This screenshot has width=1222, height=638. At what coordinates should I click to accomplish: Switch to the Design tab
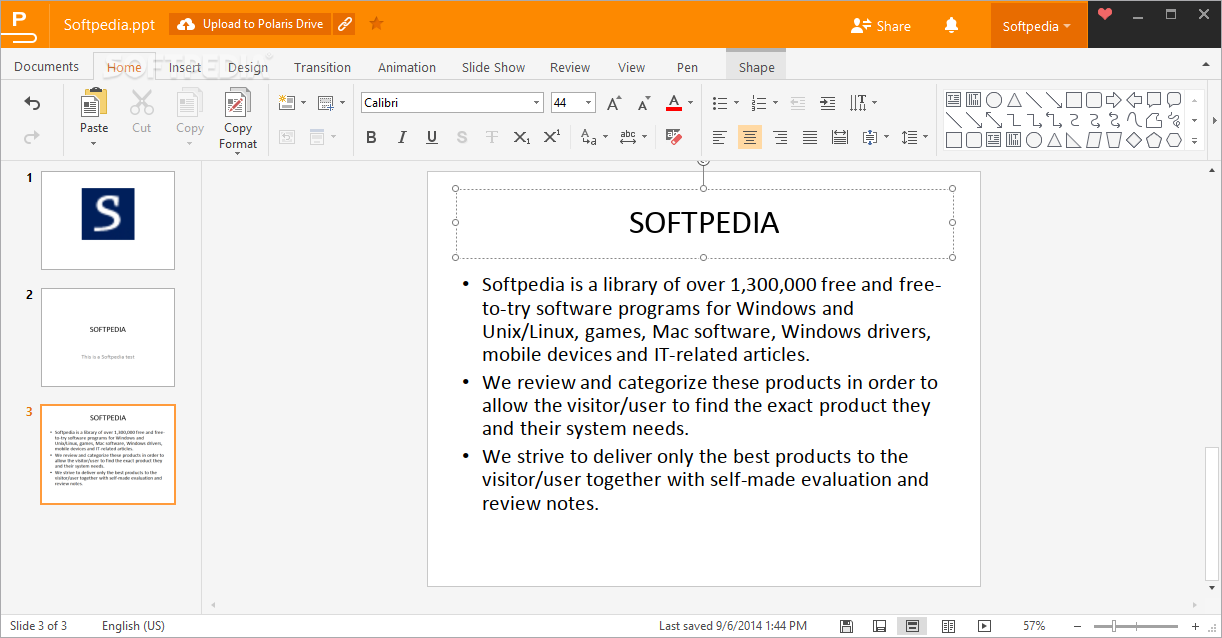coord(248,67)
